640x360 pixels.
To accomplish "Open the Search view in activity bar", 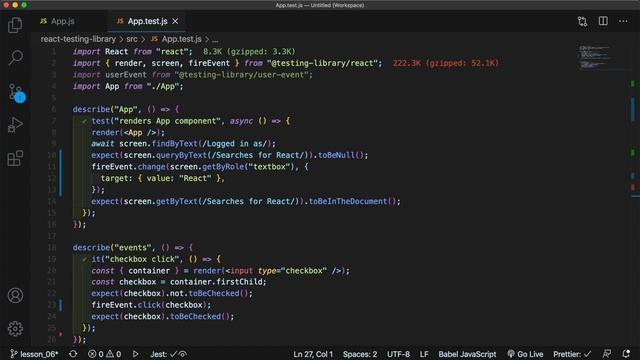I will (15, 58).
